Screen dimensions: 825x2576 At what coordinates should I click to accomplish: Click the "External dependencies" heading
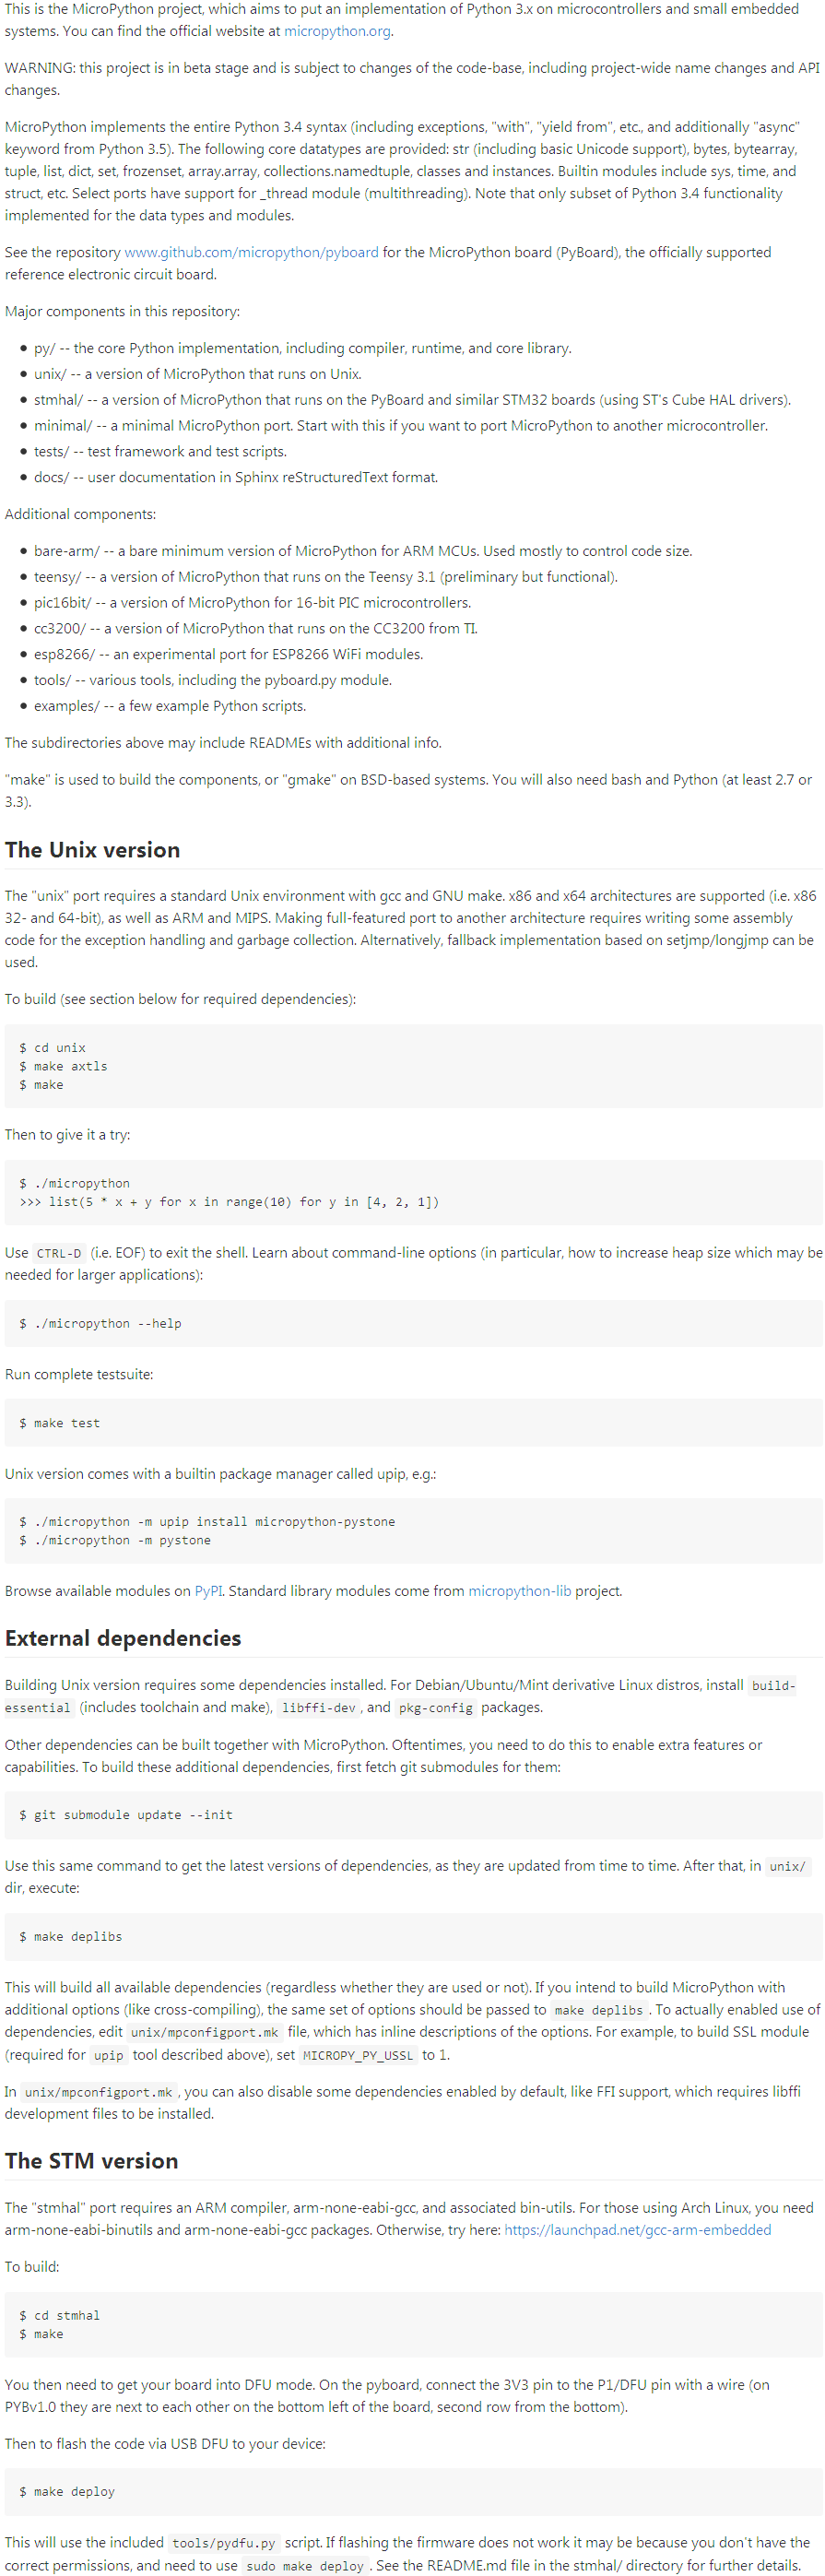[x=123, y=1637]
